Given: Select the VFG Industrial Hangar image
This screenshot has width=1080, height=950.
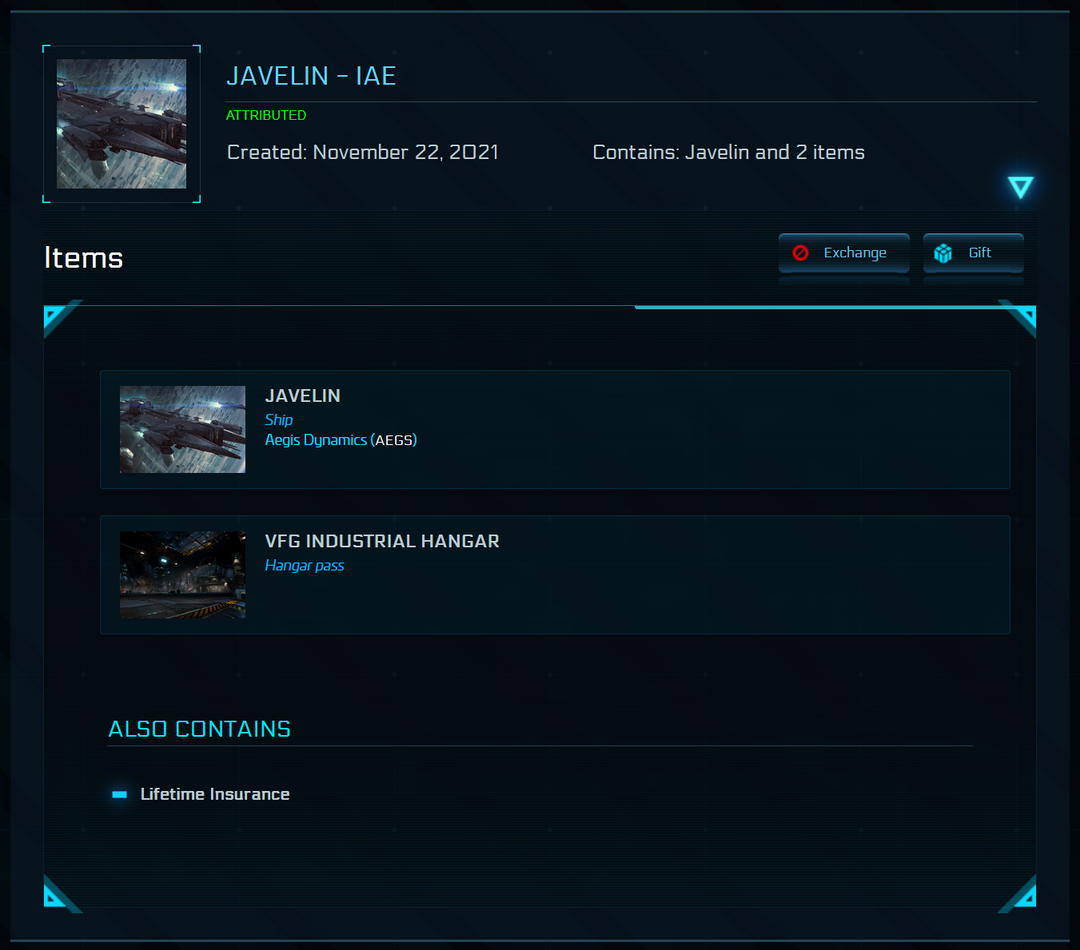Looking at the screenshot, I should pos(182,574).
